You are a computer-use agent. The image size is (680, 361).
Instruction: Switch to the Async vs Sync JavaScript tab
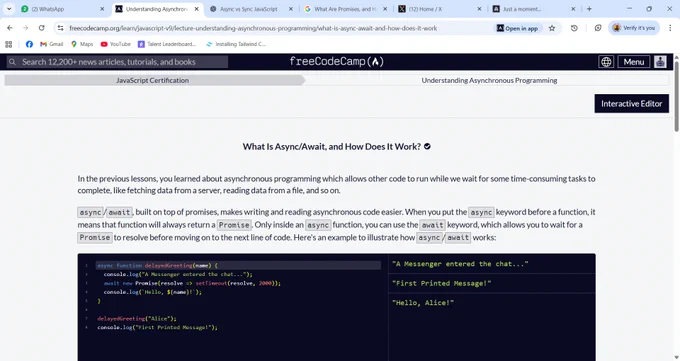click(x=250, y=9)
